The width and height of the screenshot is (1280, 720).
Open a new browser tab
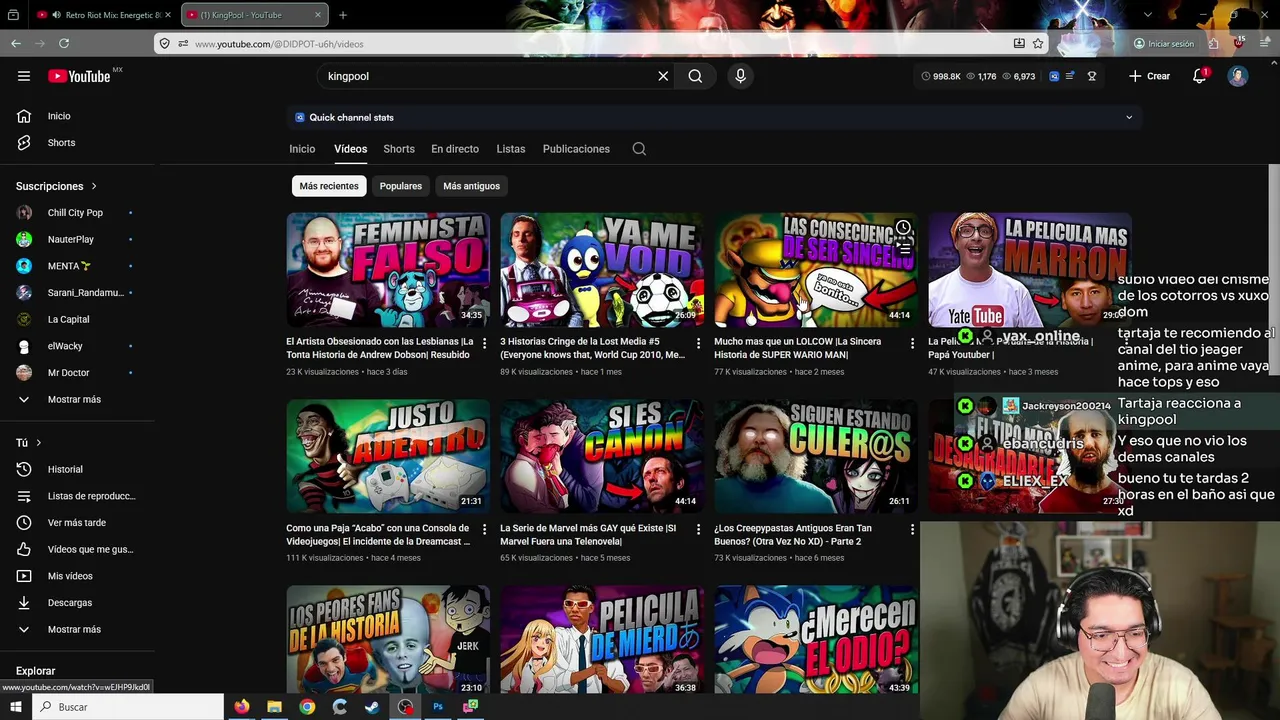pyautogui.click(x=343, y=15)
